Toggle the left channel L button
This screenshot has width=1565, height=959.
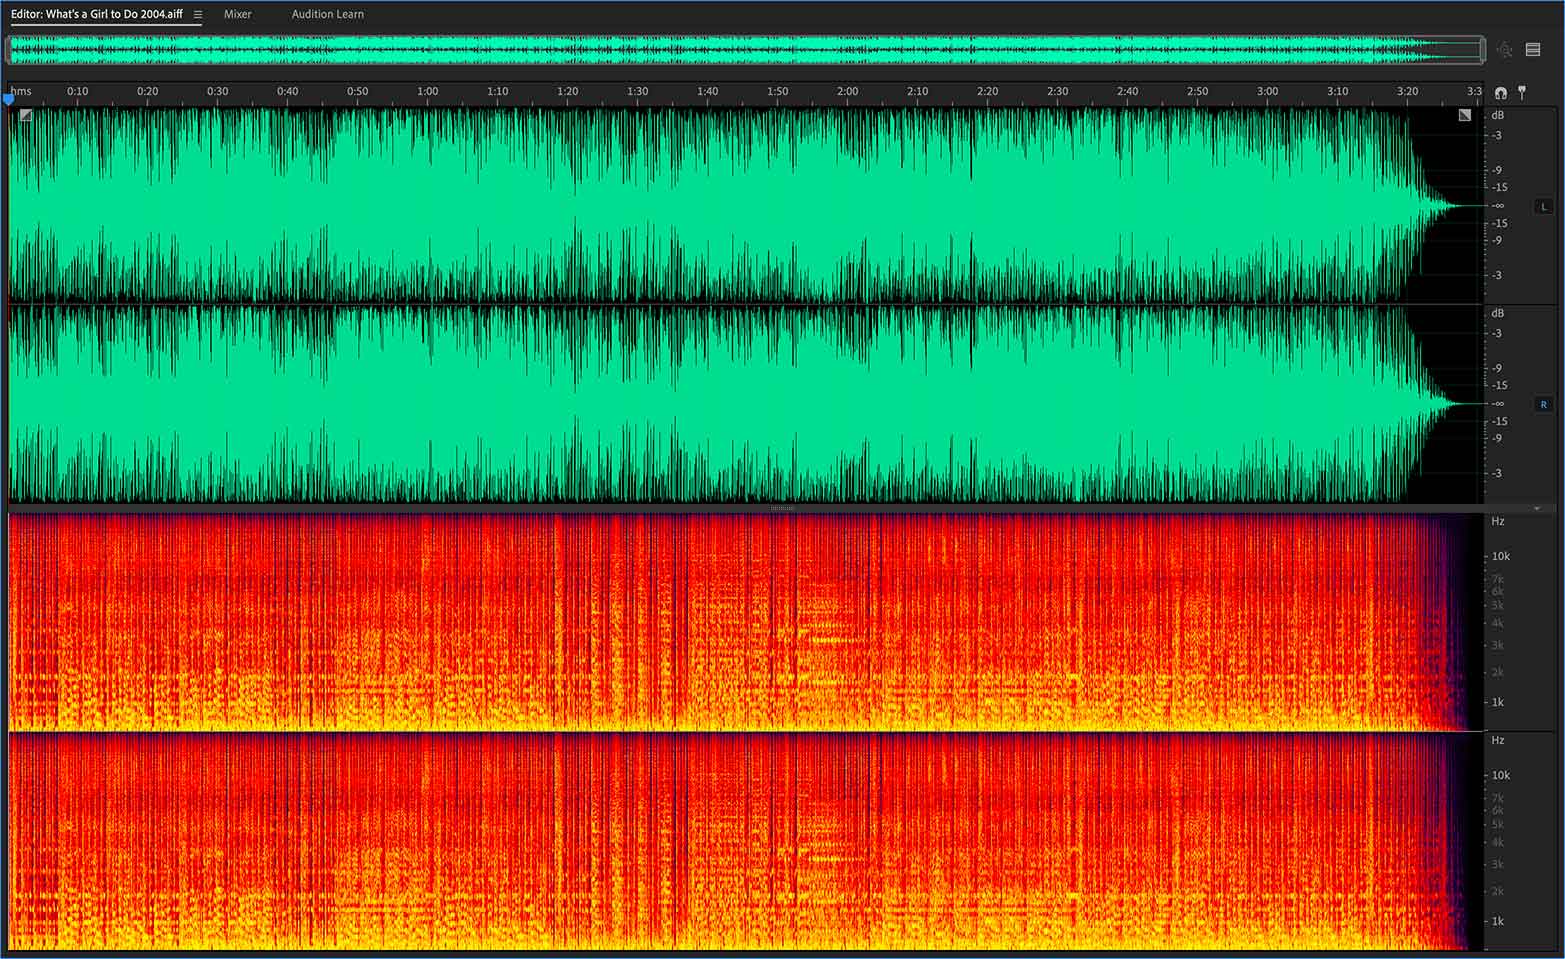(x=1543, y=207)
